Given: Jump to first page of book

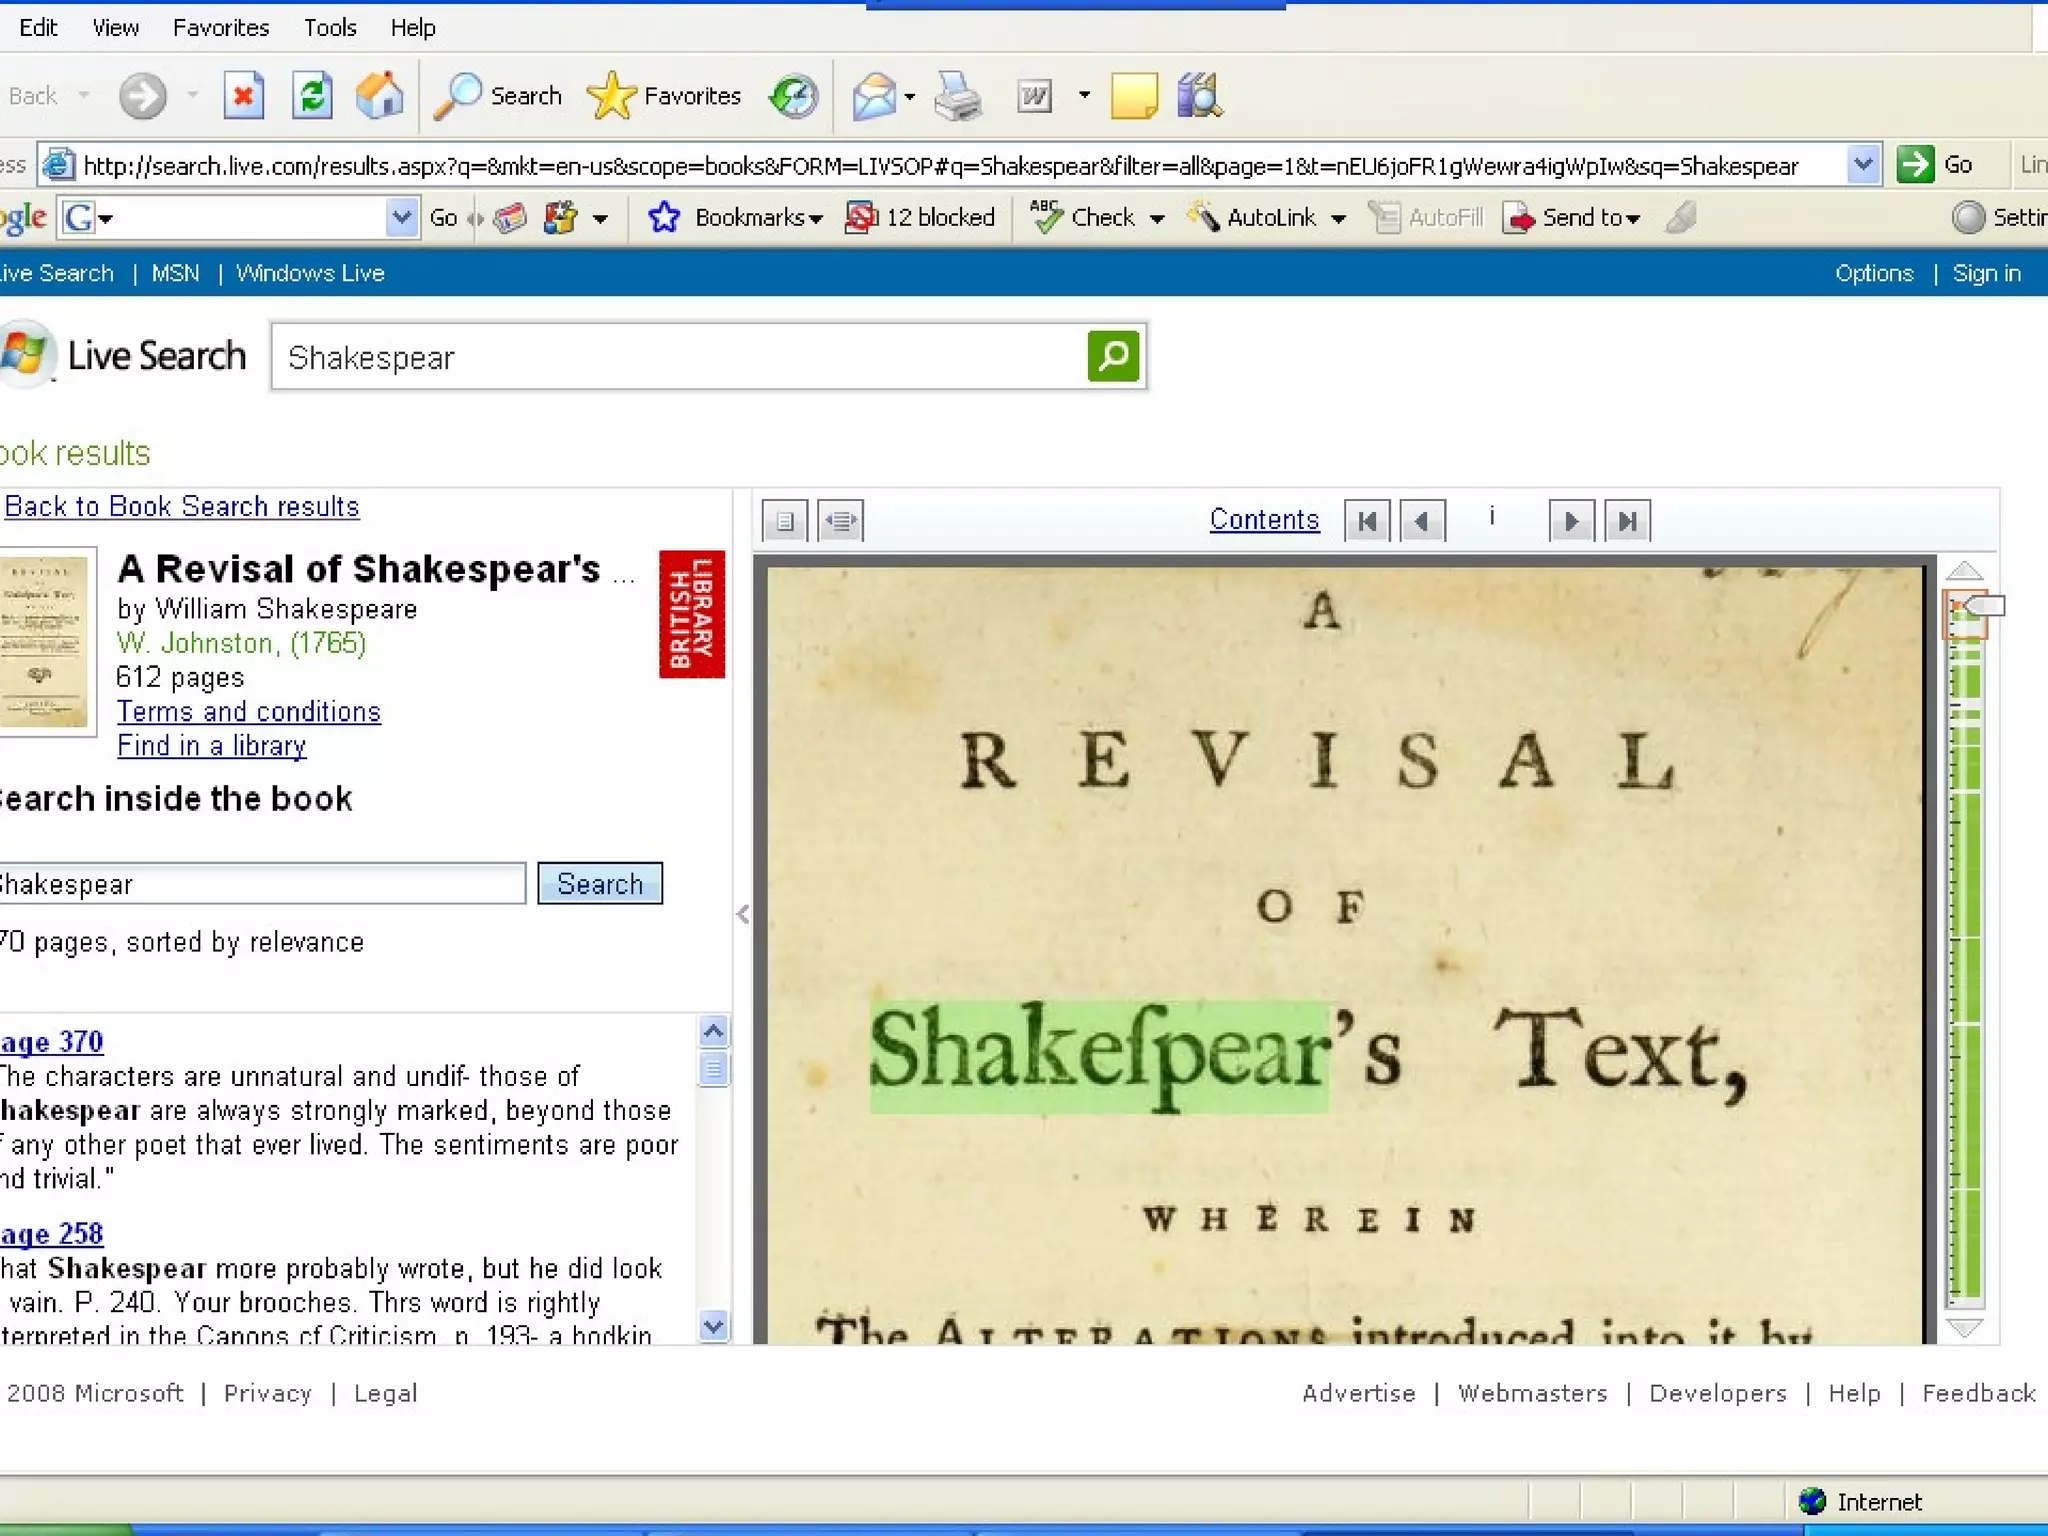Looking at the screenshot, I should (1367, 521).
